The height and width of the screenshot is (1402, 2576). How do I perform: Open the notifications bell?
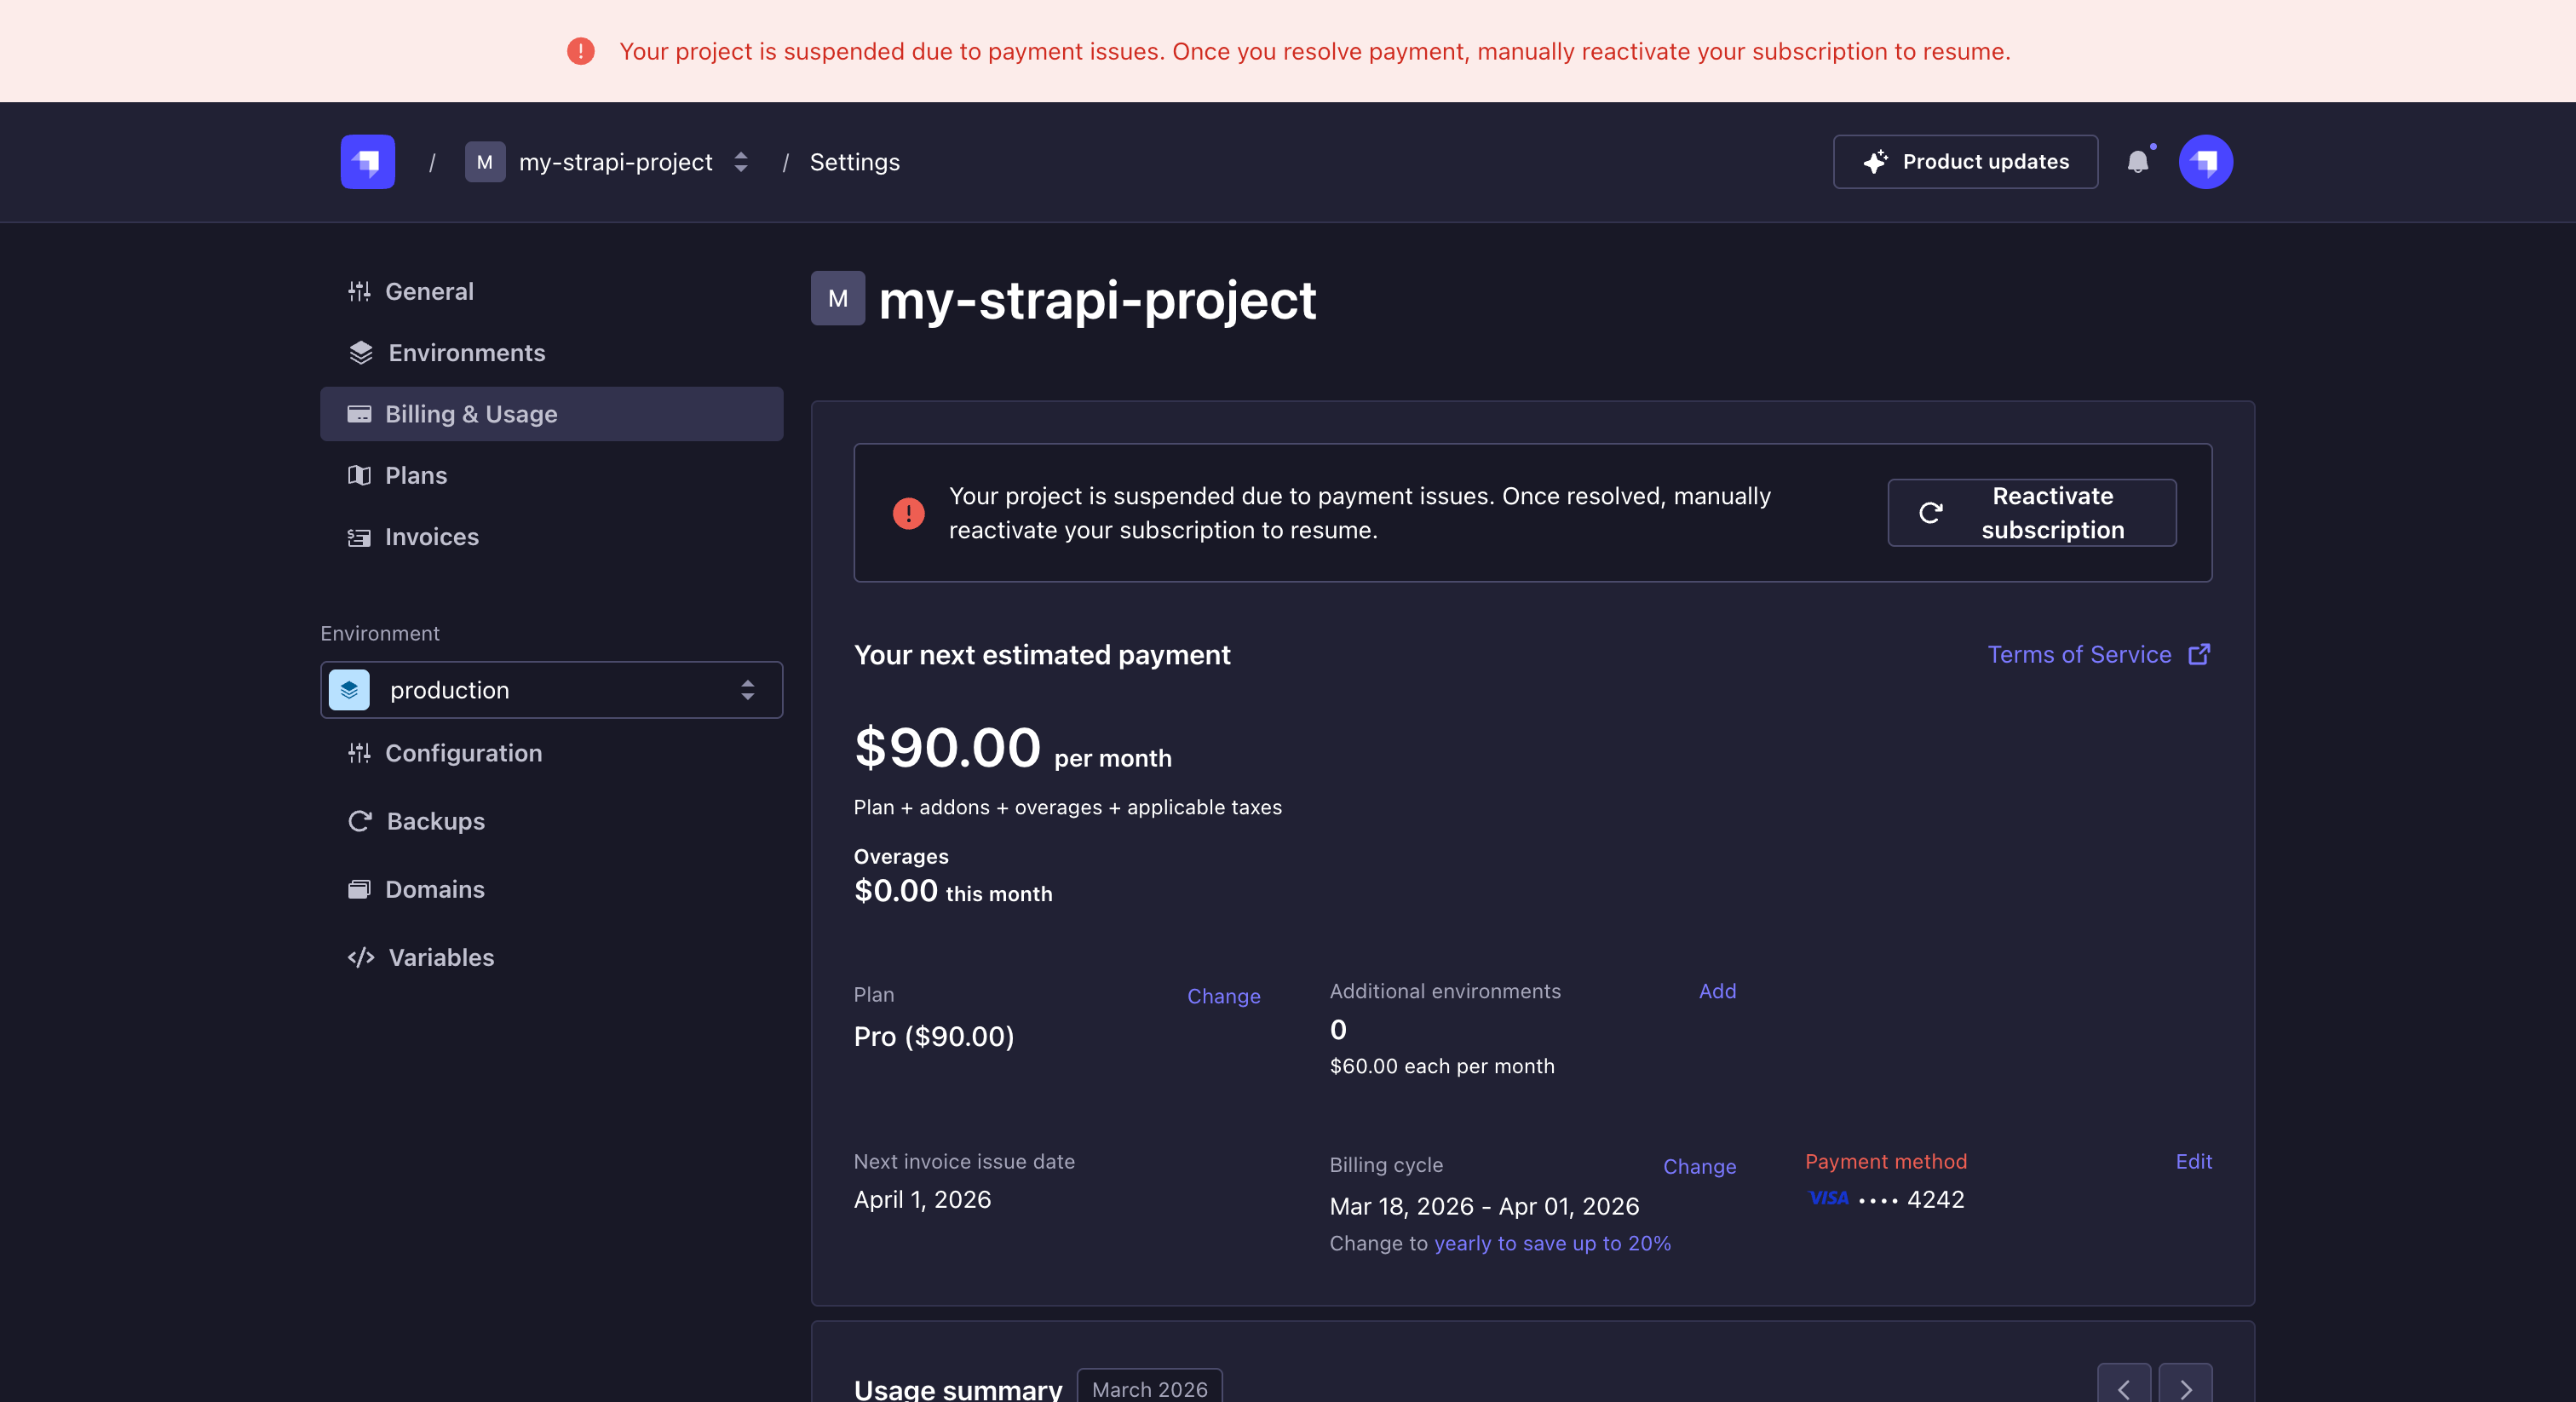pos(2137,162)
